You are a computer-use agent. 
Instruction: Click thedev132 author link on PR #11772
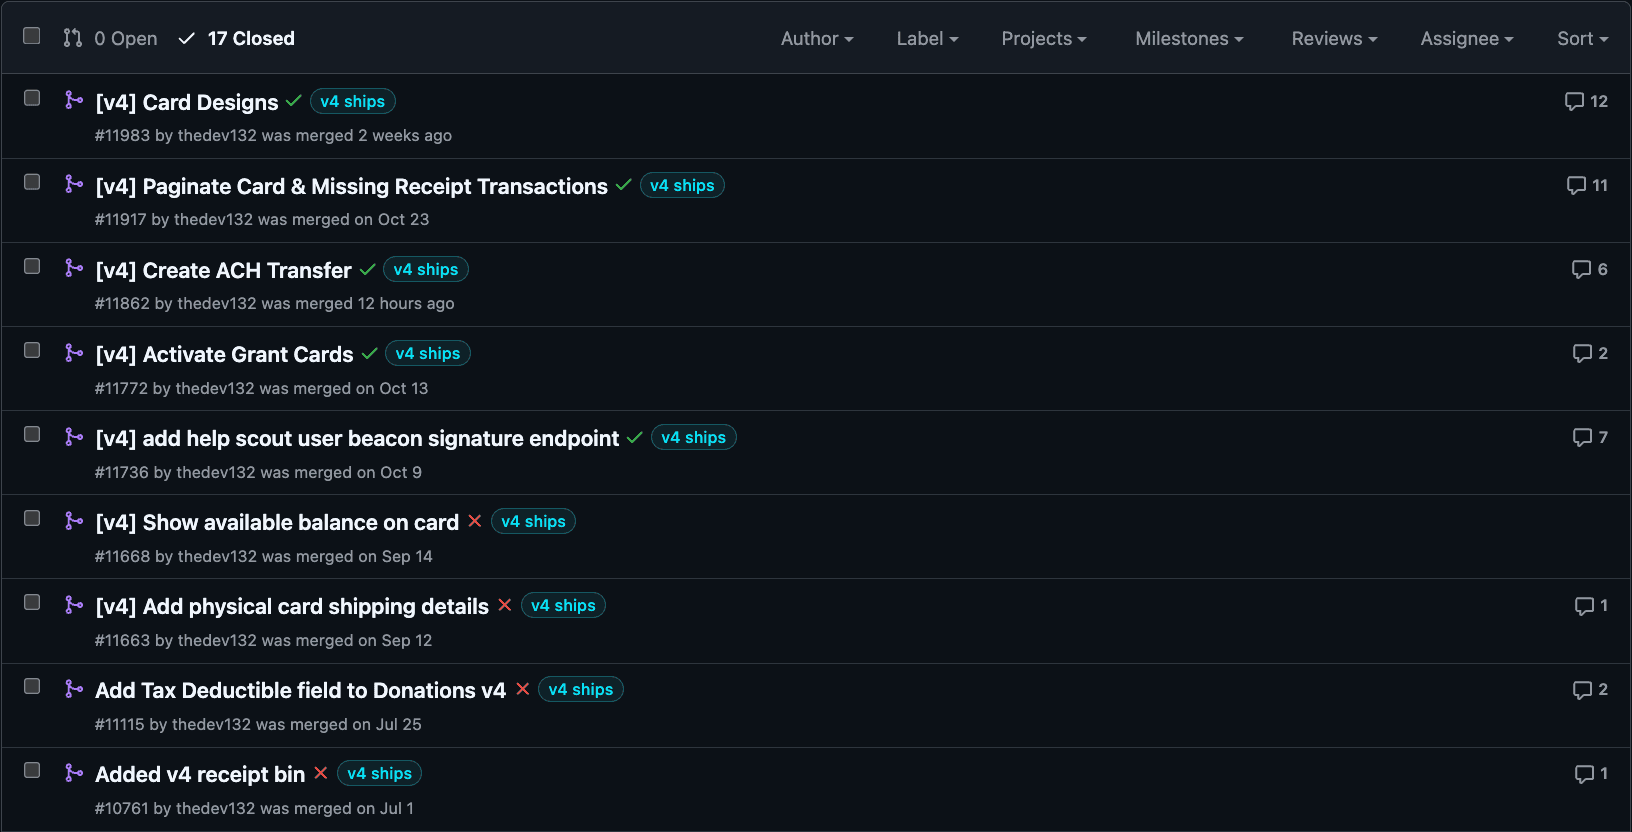[215, 388]
